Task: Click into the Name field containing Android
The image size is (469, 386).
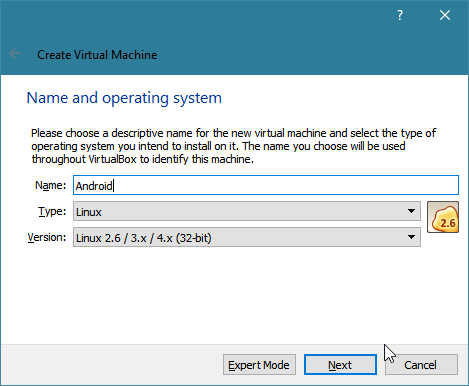Action: click(266, 185)
